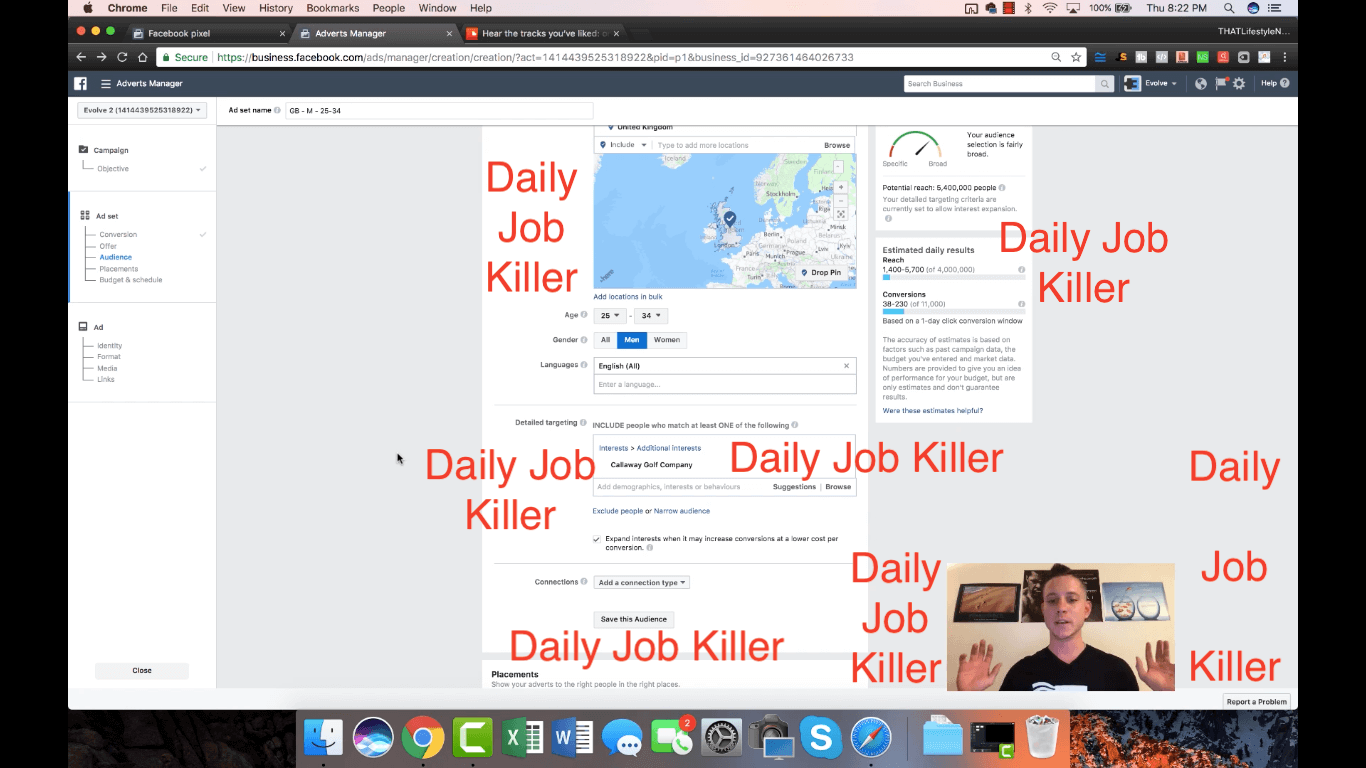The height and width of the screenshot is (768, 1366).
Task: Click Suggestions in detailed targeting box
Action: coord(794,487)
